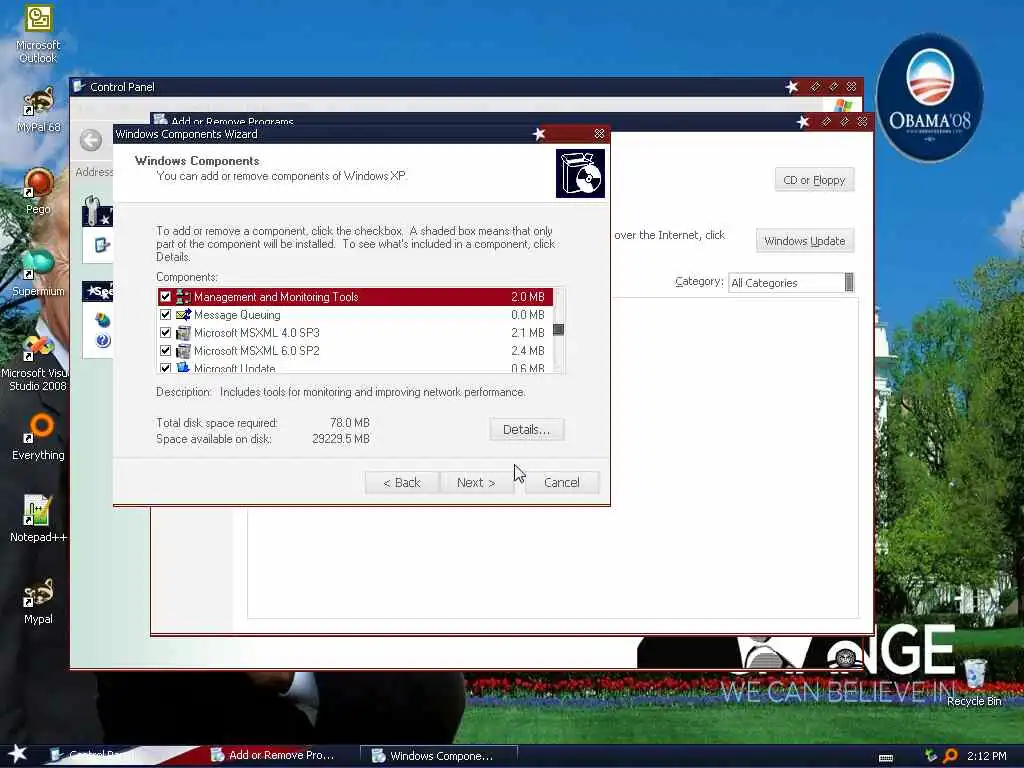This screenshot has width=1024, height=768.
Task: Select the Microsoft Update row text
Action: click(x=234, y=368)
